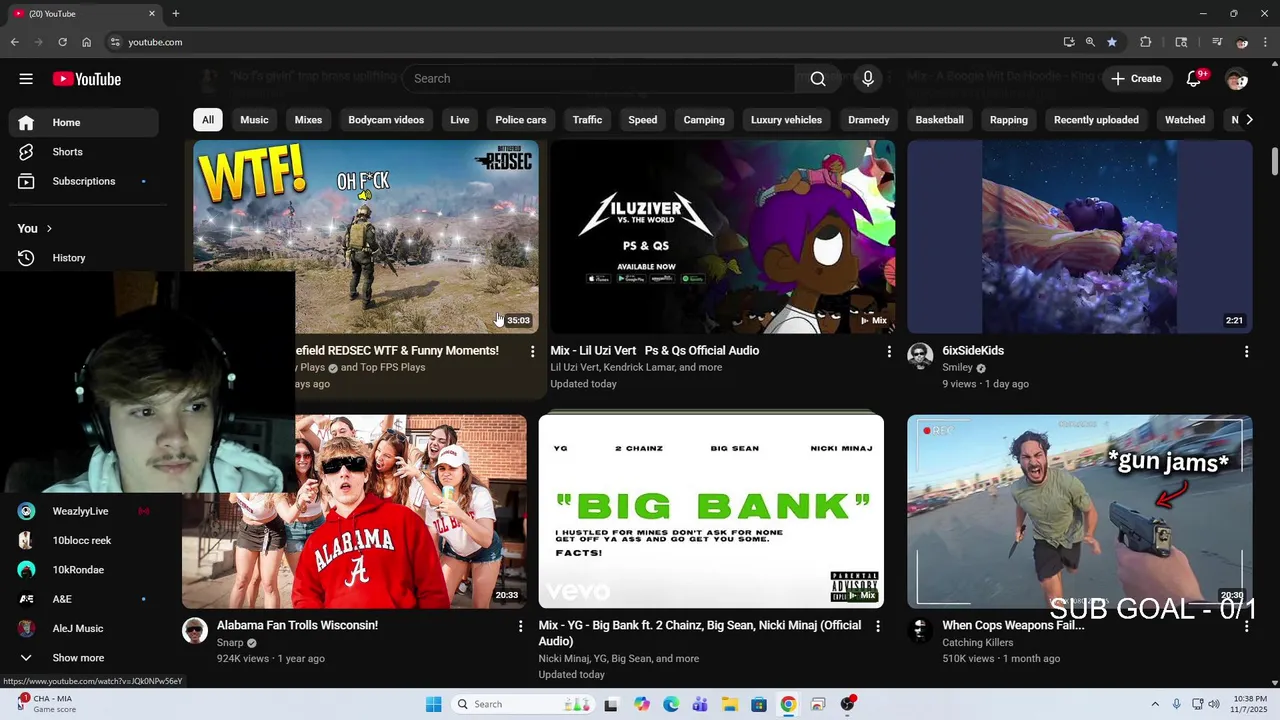Screen dimensions: 1280x720
Task: Select the Police cars chip
Action: [x=521, y=120]
